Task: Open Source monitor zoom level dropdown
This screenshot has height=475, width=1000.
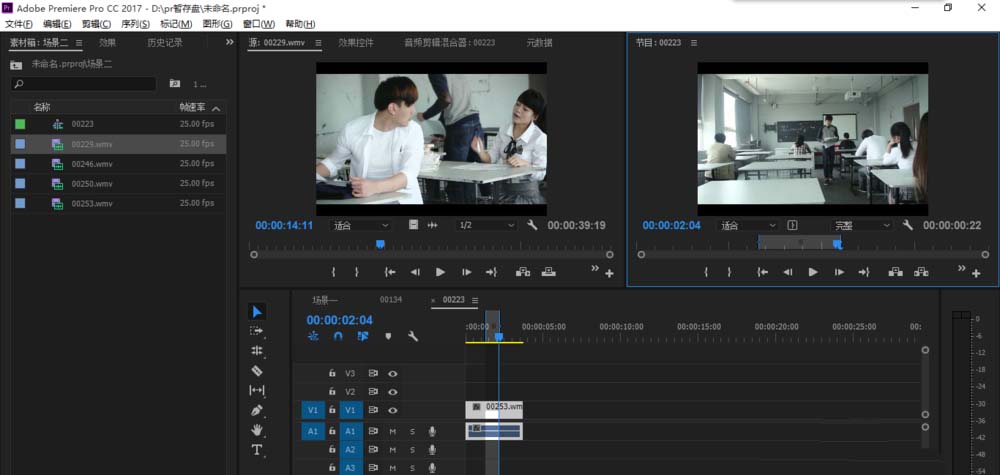Action: 361,225
